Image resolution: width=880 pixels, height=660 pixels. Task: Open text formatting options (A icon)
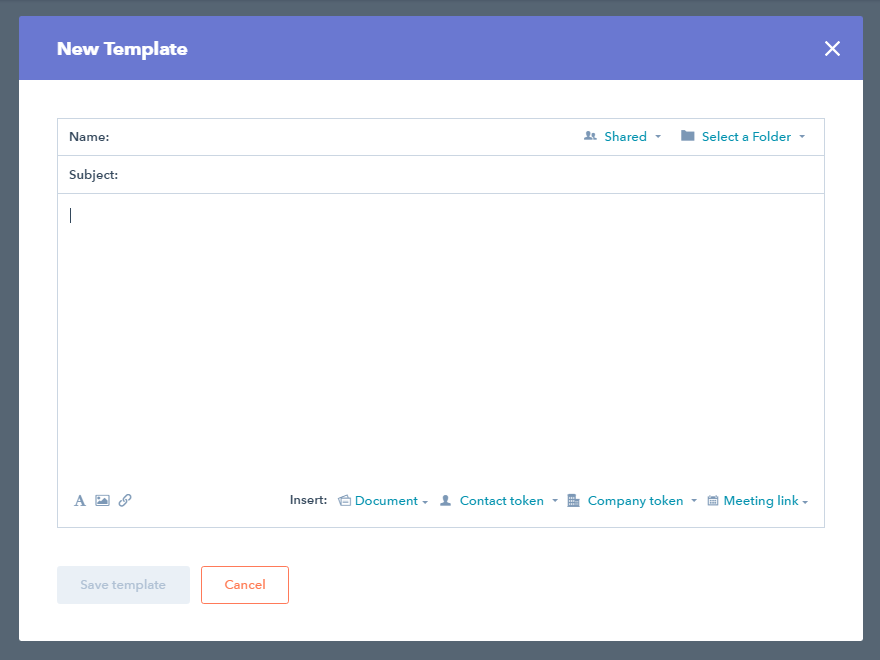point(80,501)
